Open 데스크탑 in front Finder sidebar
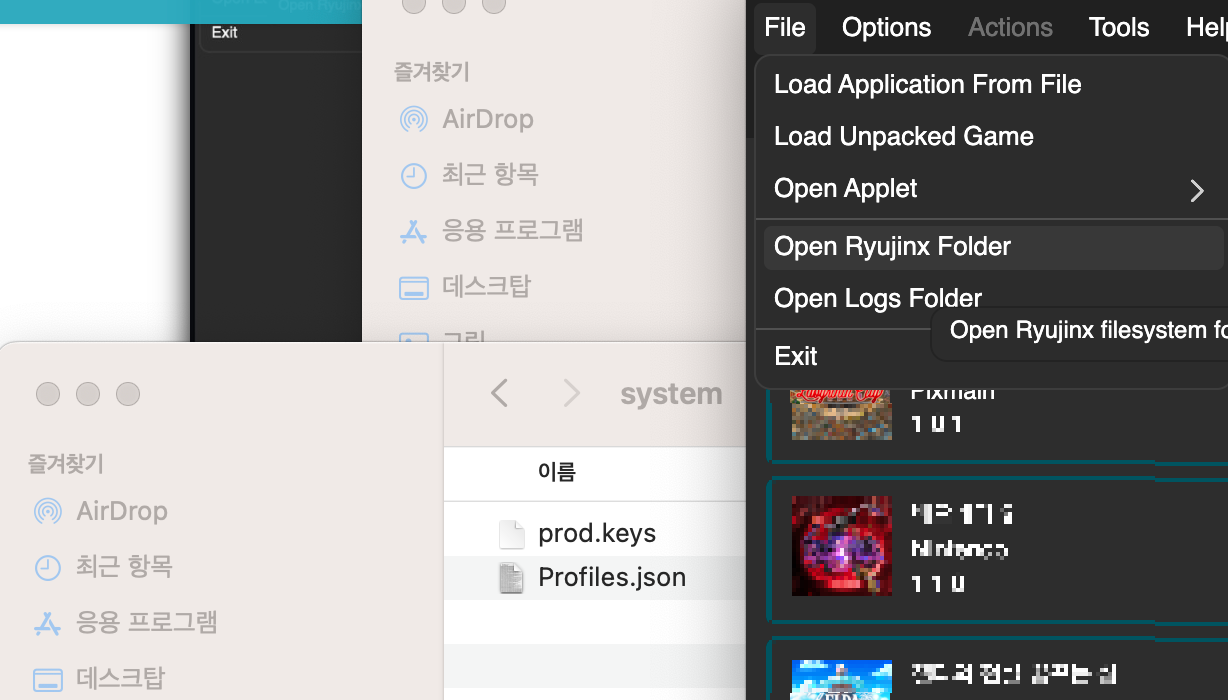The image size is (1228, 700). click(x=99, y=679)
